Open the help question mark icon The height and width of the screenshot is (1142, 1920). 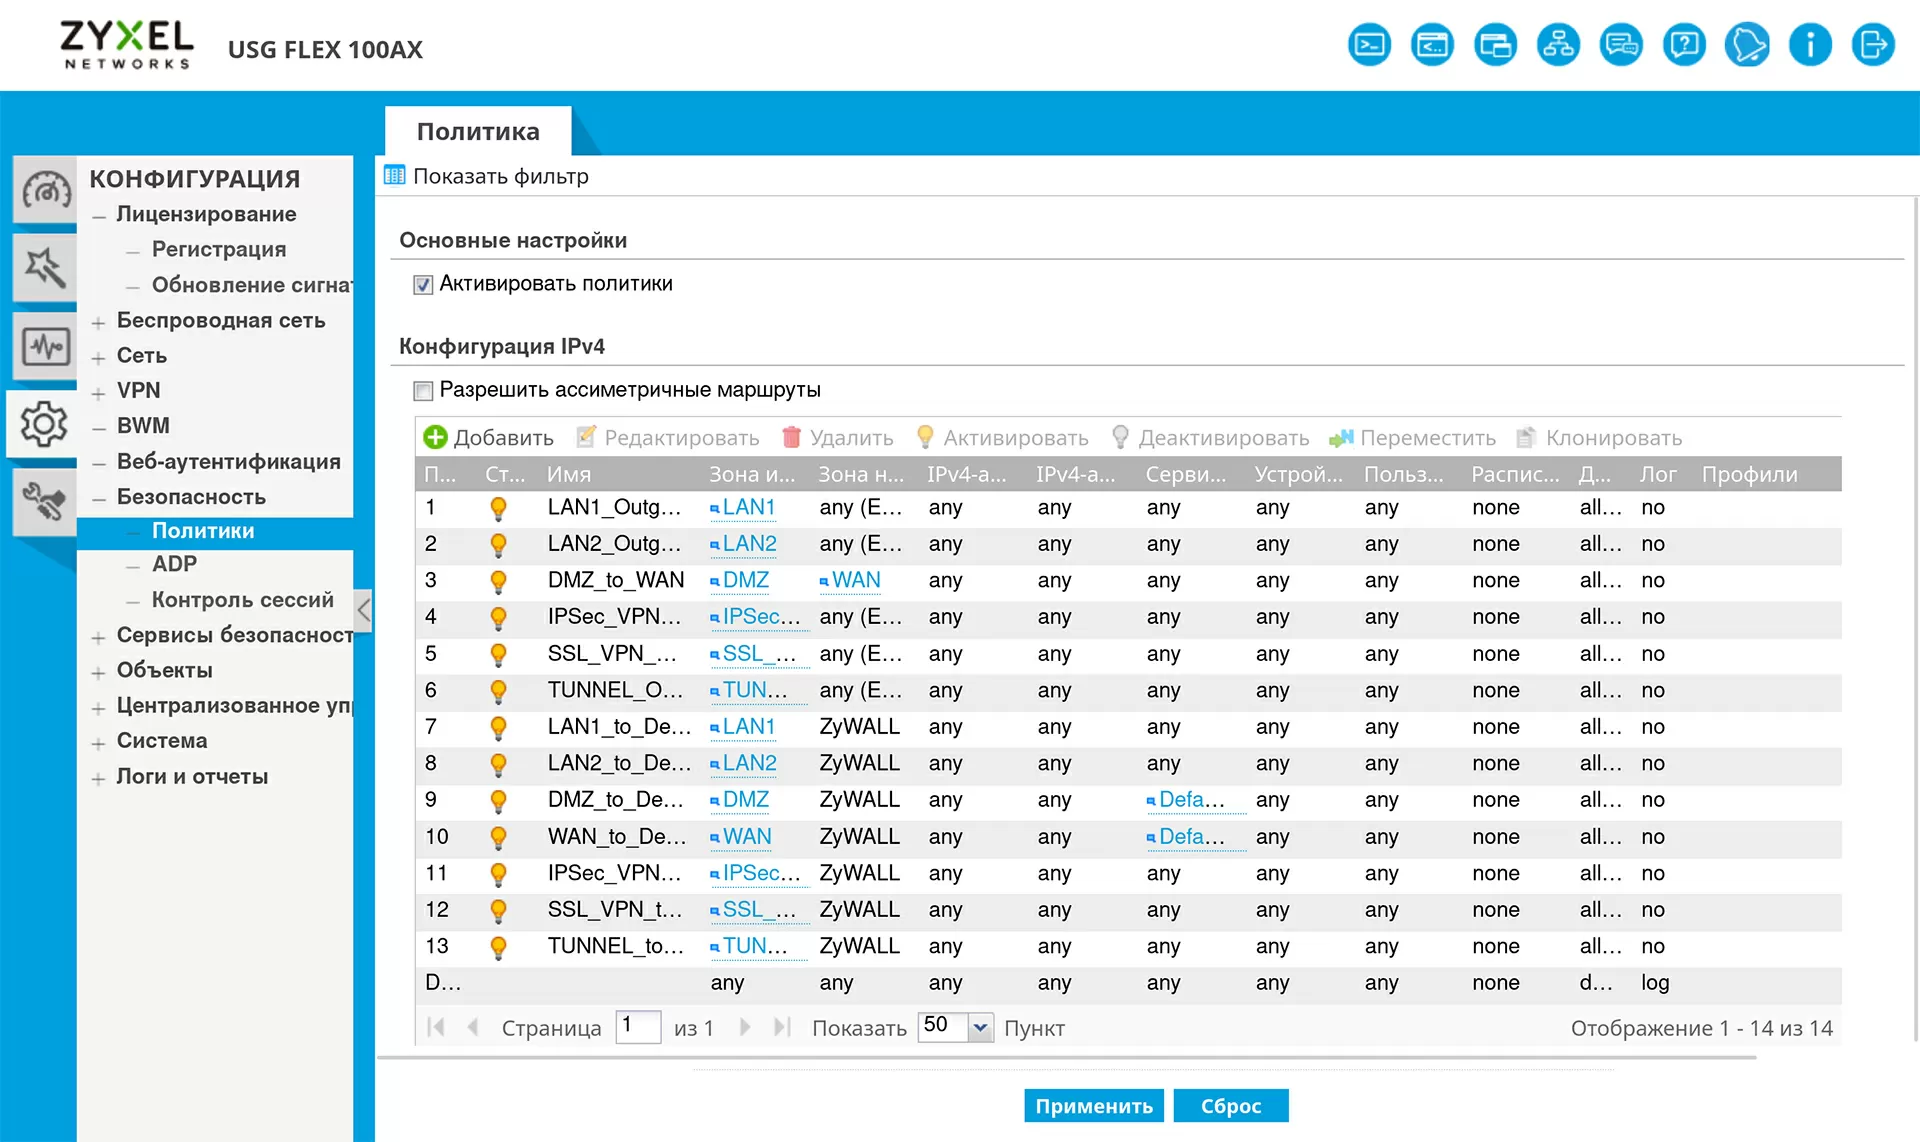point(1684,45)
